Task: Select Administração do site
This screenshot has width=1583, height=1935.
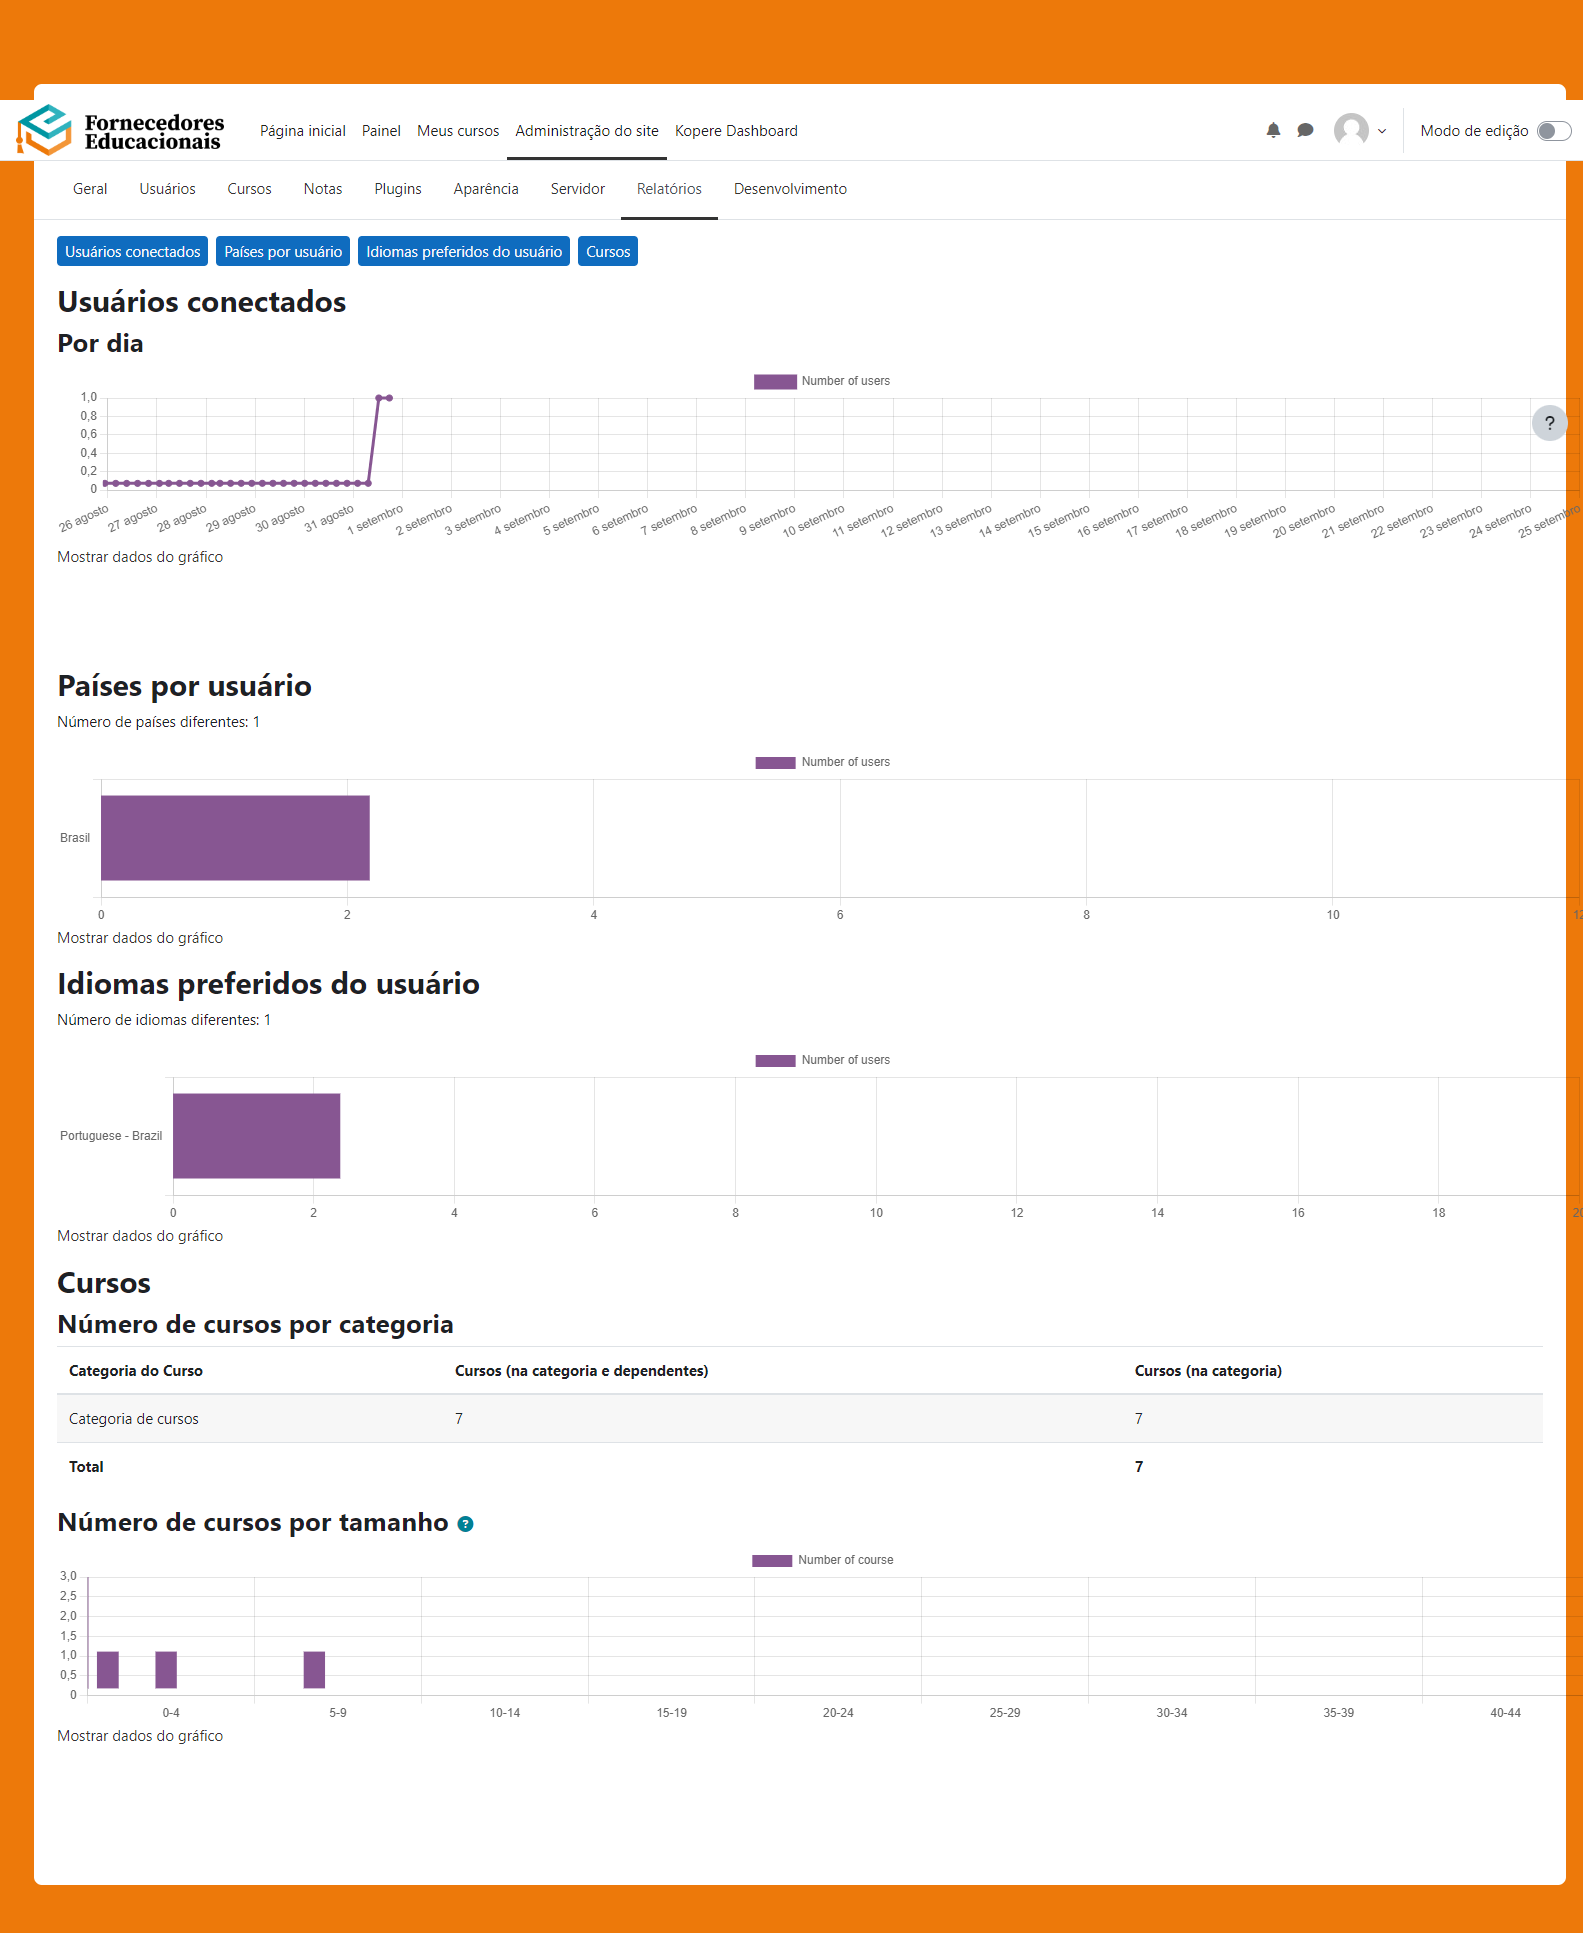Action: (x=587, y=131)
